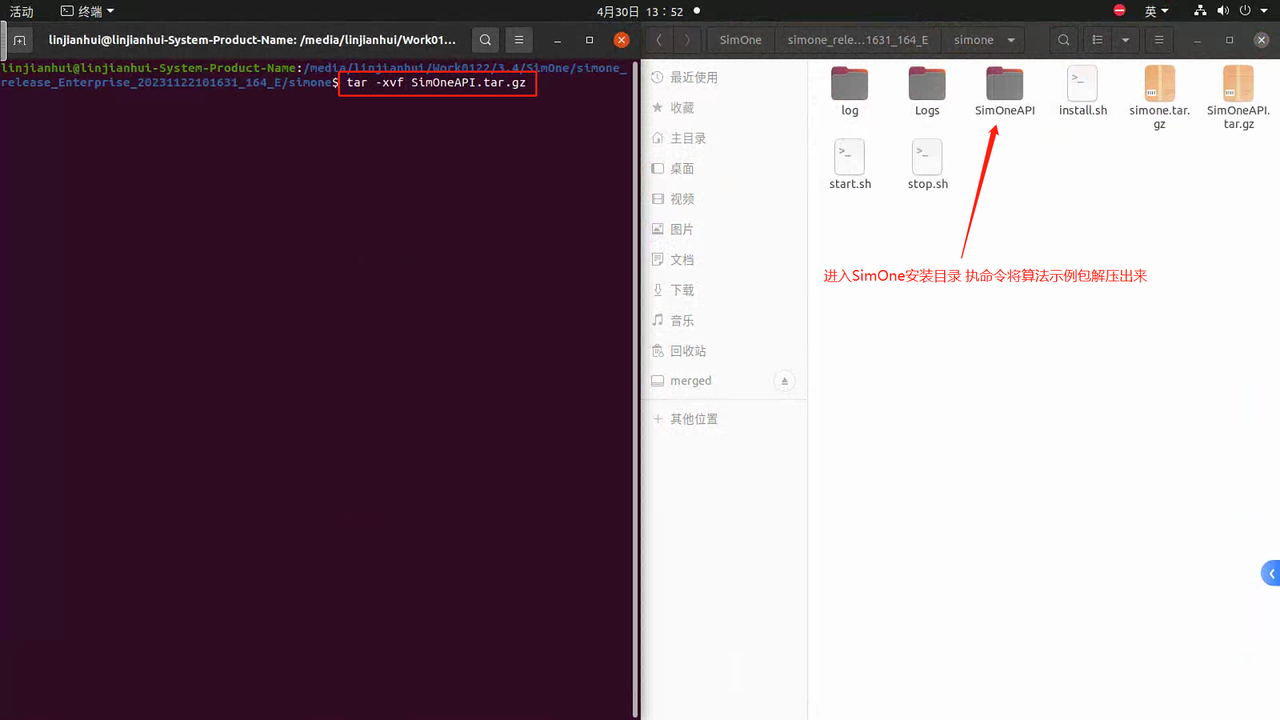
Task: Open input method 英 dropdown
Action: (x=1156, y=12)
